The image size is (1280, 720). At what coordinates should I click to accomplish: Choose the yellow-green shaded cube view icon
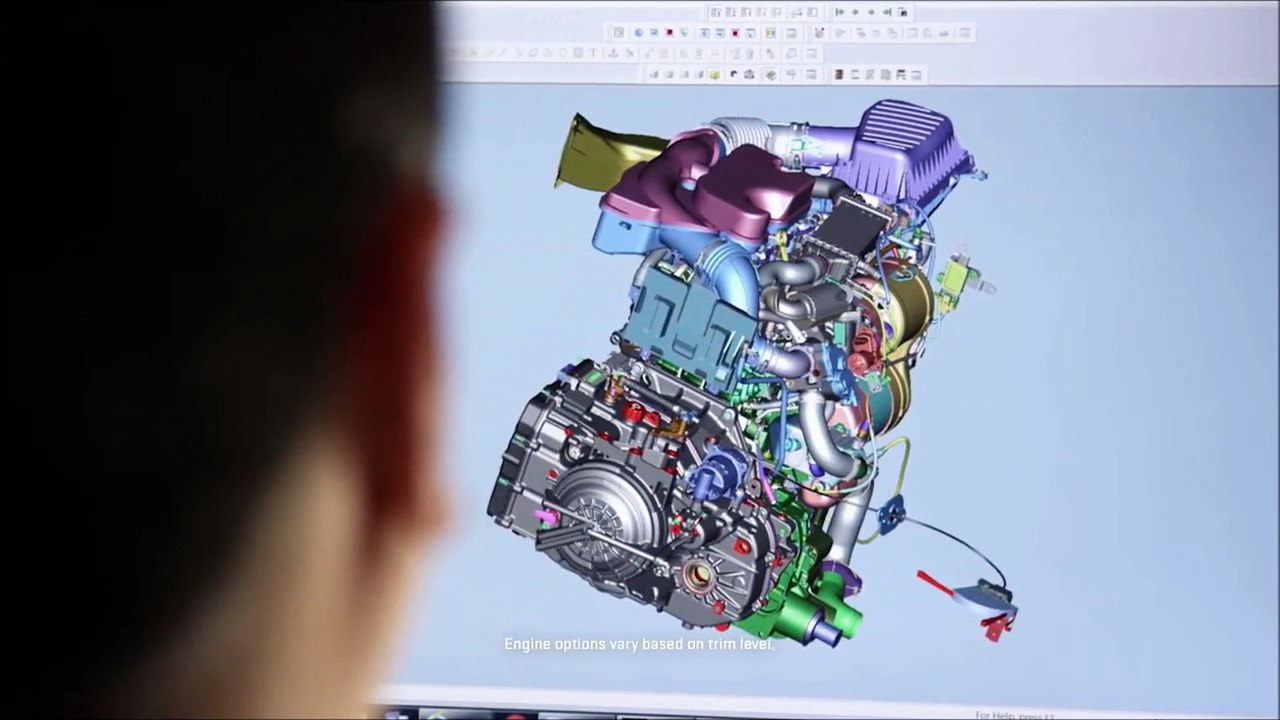click(715, 74)
